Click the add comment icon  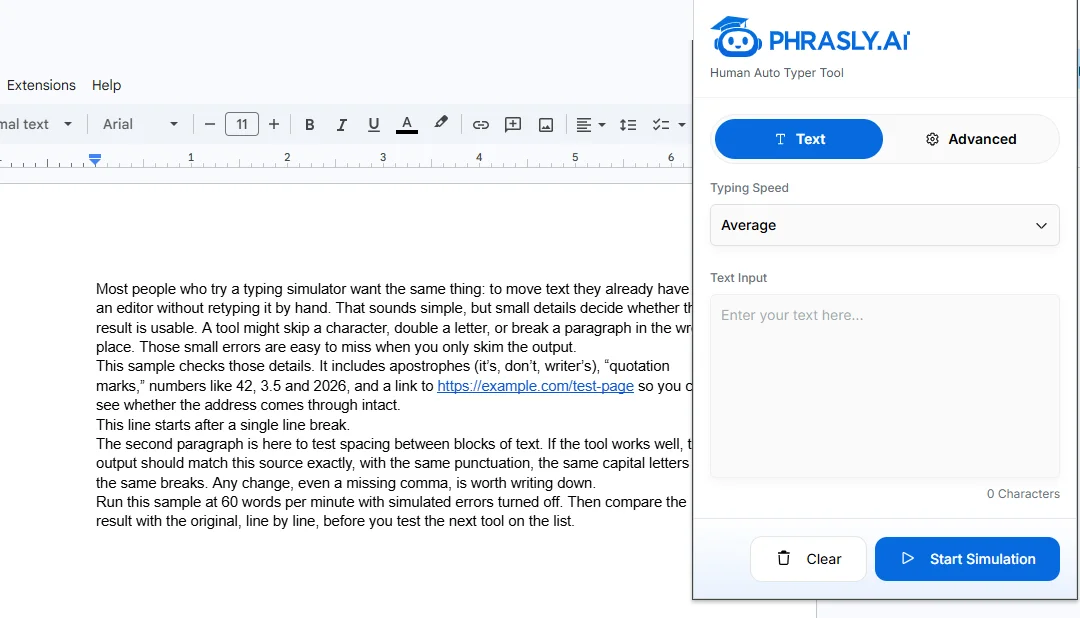(x=512, y=125)
